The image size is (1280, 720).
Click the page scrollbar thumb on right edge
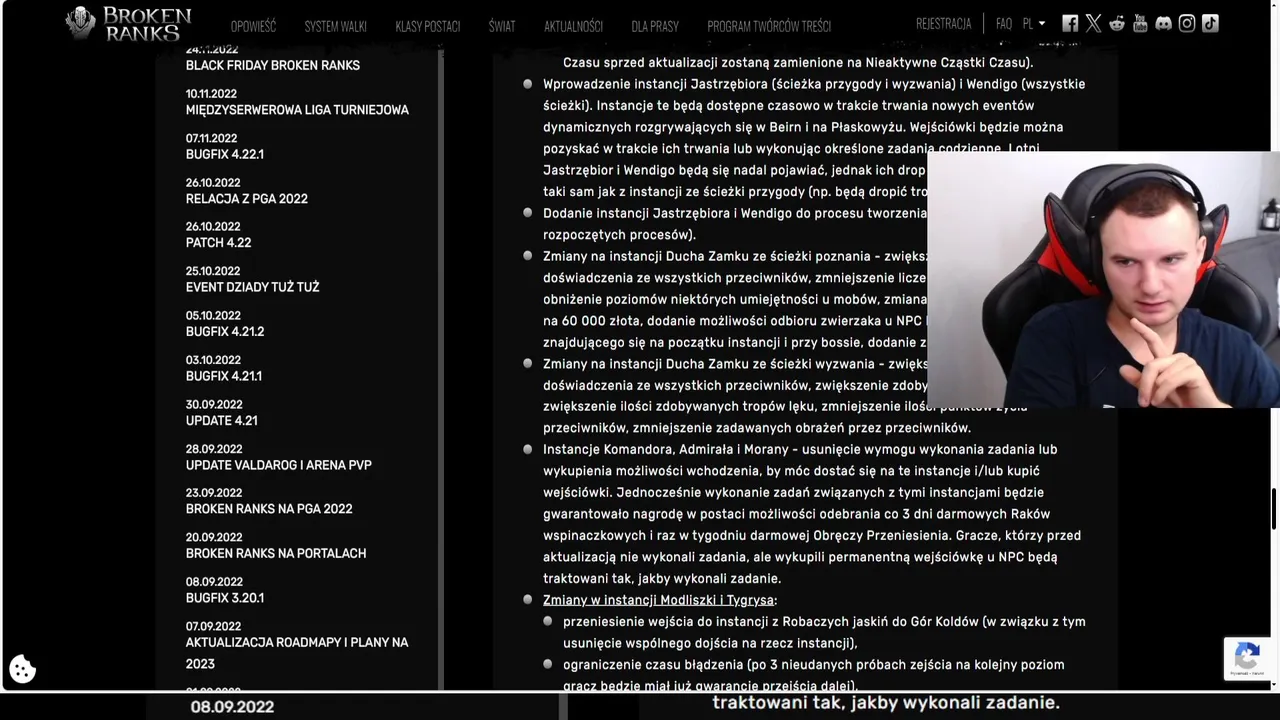pos(1274,509)
